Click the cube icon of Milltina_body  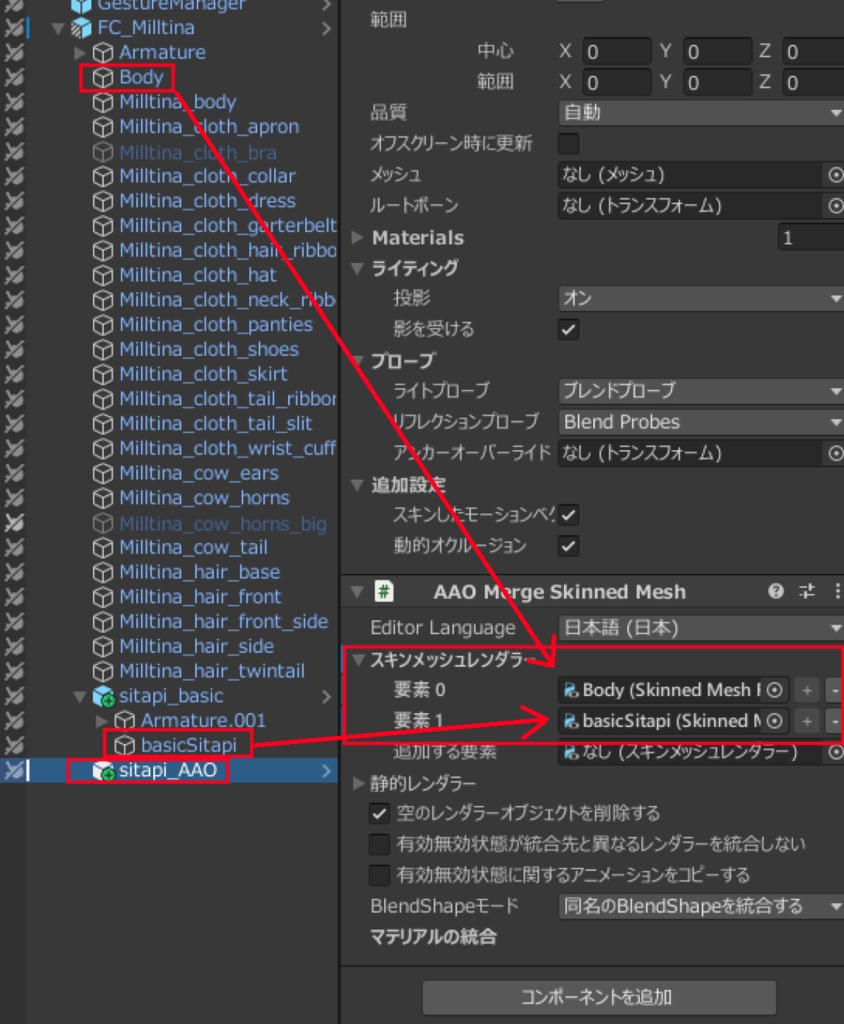(x=103, y=102)
